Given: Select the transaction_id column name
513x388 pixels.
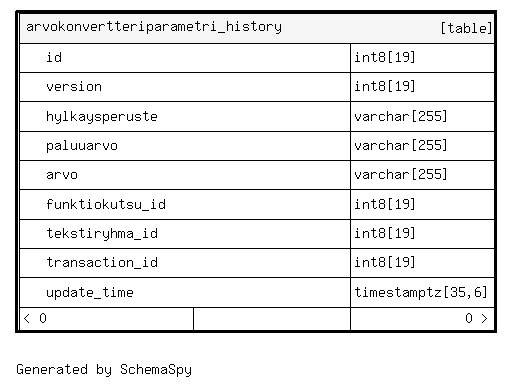Looking at the screenshot, I should (x=102, y=263).
